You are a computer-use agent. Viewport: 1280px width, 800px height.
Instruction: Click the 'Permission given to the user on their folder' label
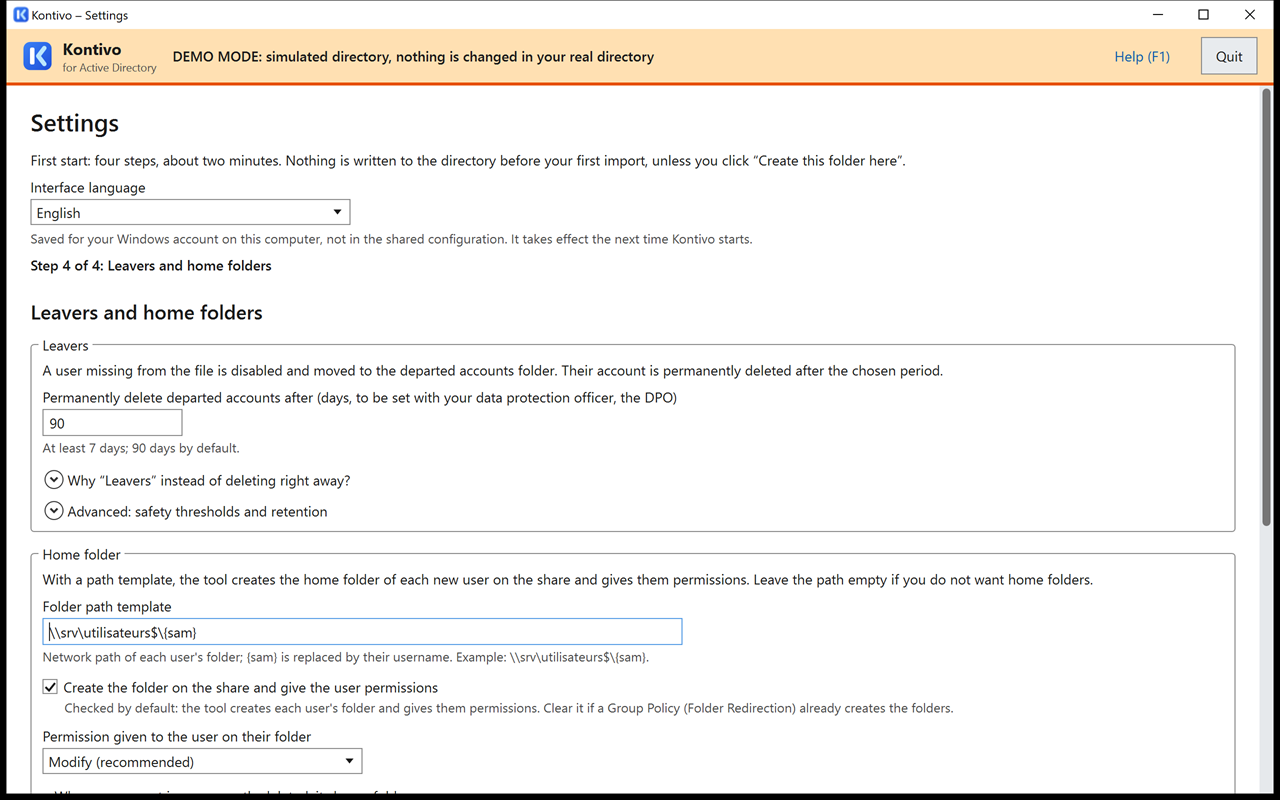(x=177, y=736)
